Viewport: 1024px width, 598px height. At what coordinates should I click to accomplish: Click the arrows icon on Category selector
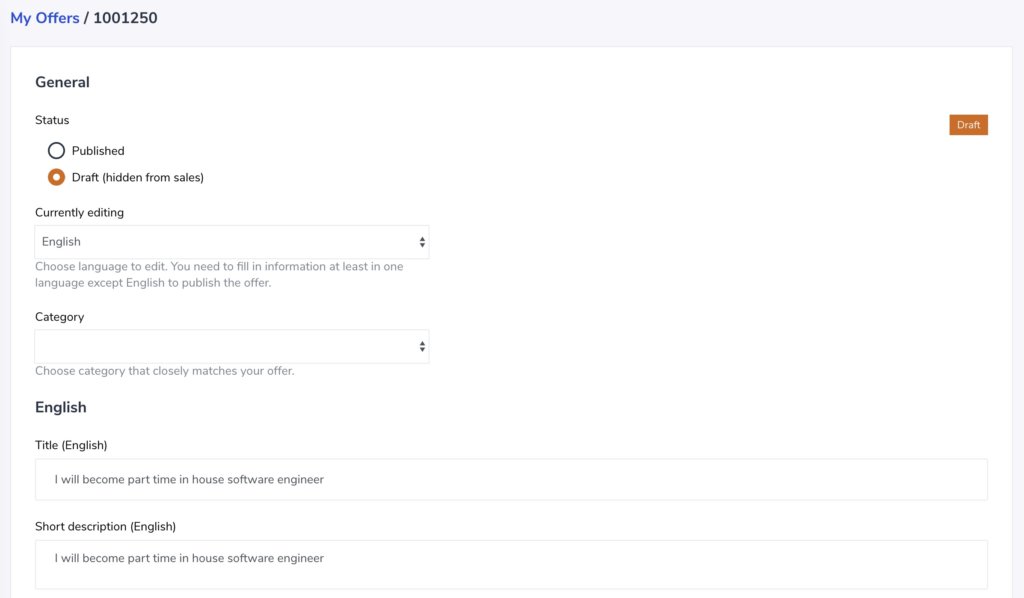click(x=422, y=347)
